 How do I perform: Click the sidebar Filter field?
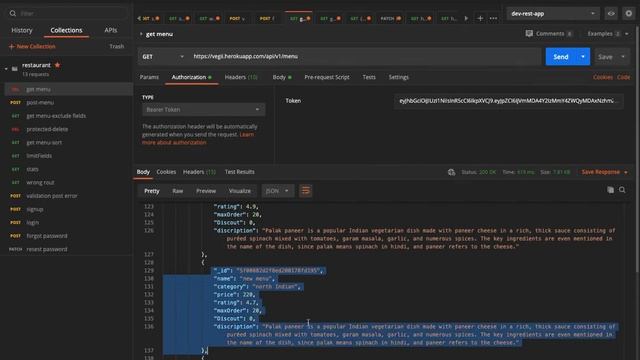[67, 13]
